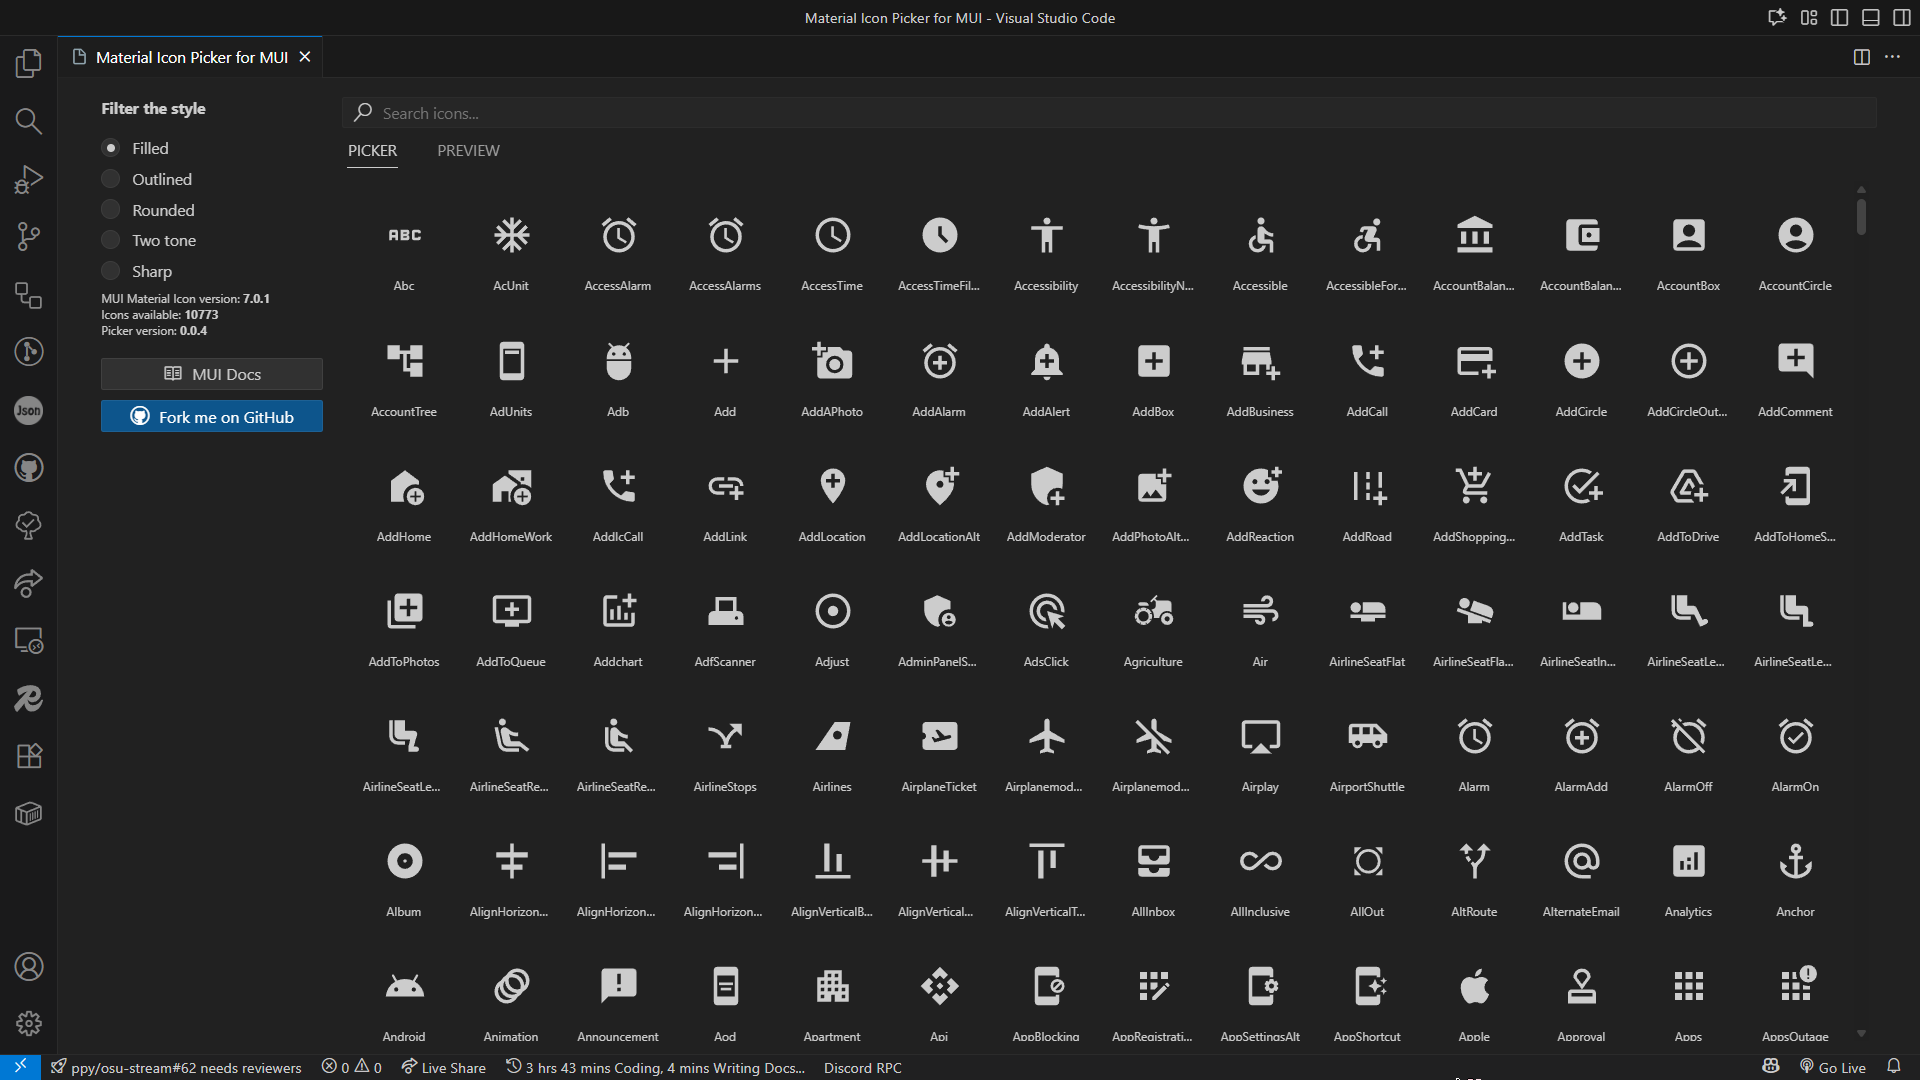The width and height of the screenshot is (1920, 1080).
Task: Open Run and Debug view
Action: (29, 179)
